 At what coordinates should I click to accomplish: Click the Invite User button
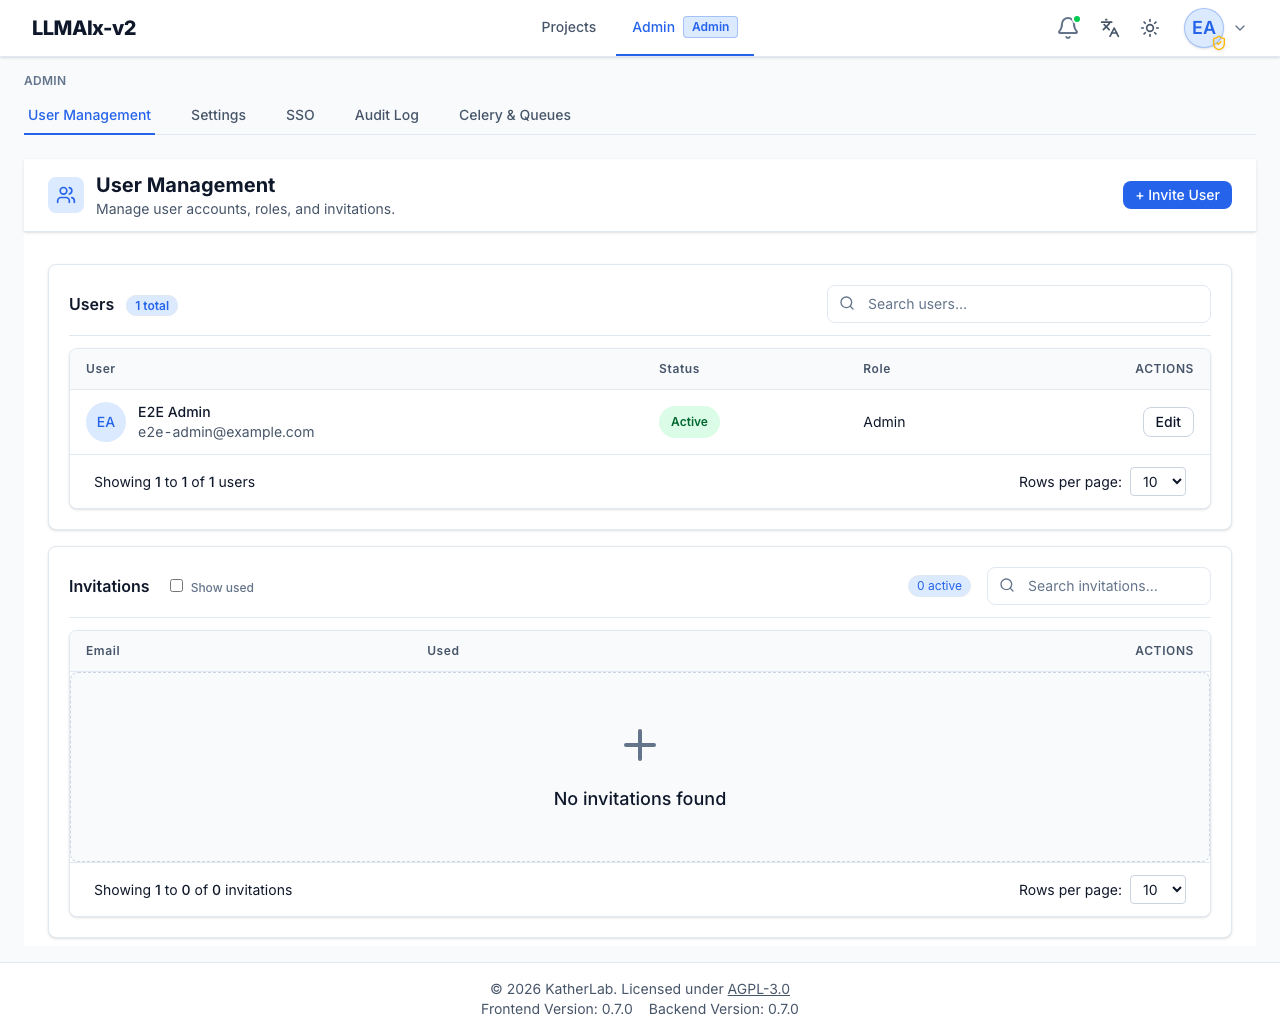(x=1177, y=195)
